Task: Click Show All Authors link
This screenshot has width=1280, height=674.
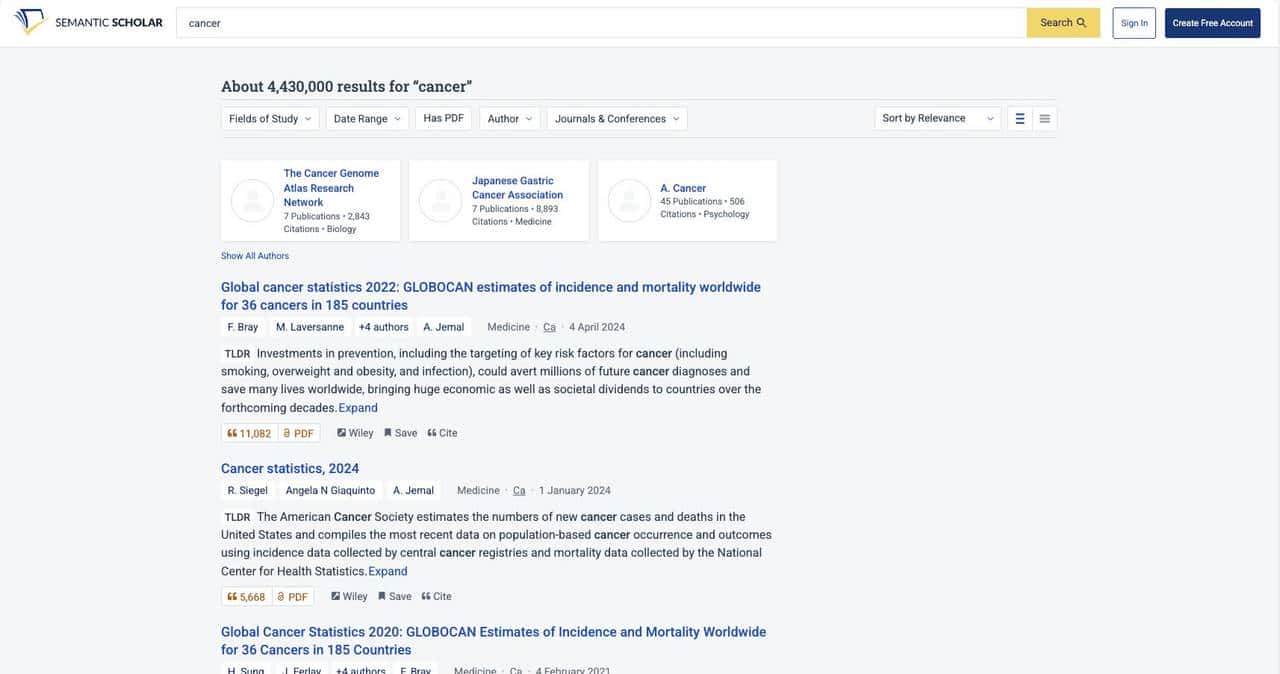Action: point(255,256)
